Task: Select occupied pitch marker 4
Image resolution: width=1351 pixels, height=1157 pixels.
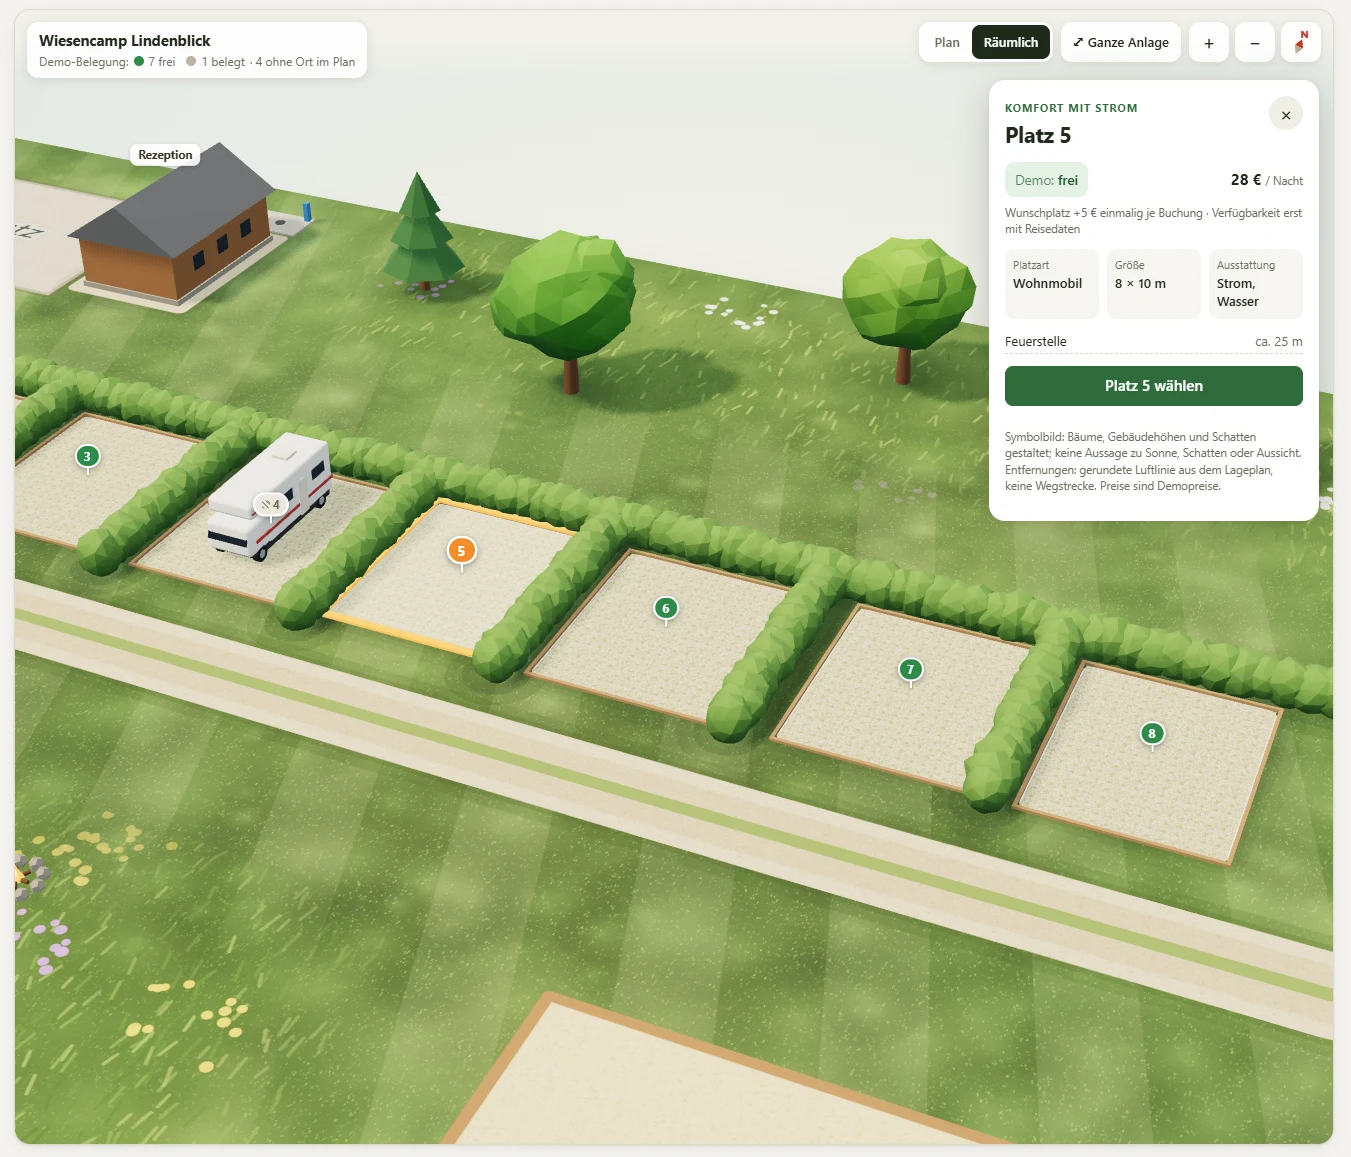Action: point(269,505)
